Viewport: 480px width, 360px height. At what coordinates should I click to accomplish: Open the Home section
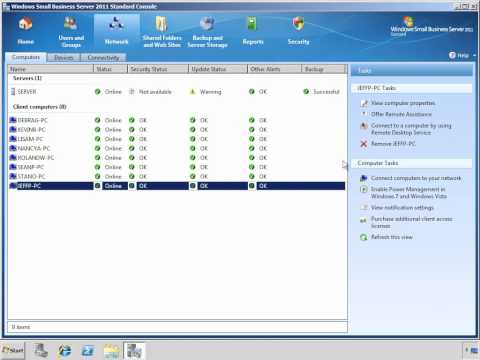pos(25,32)
